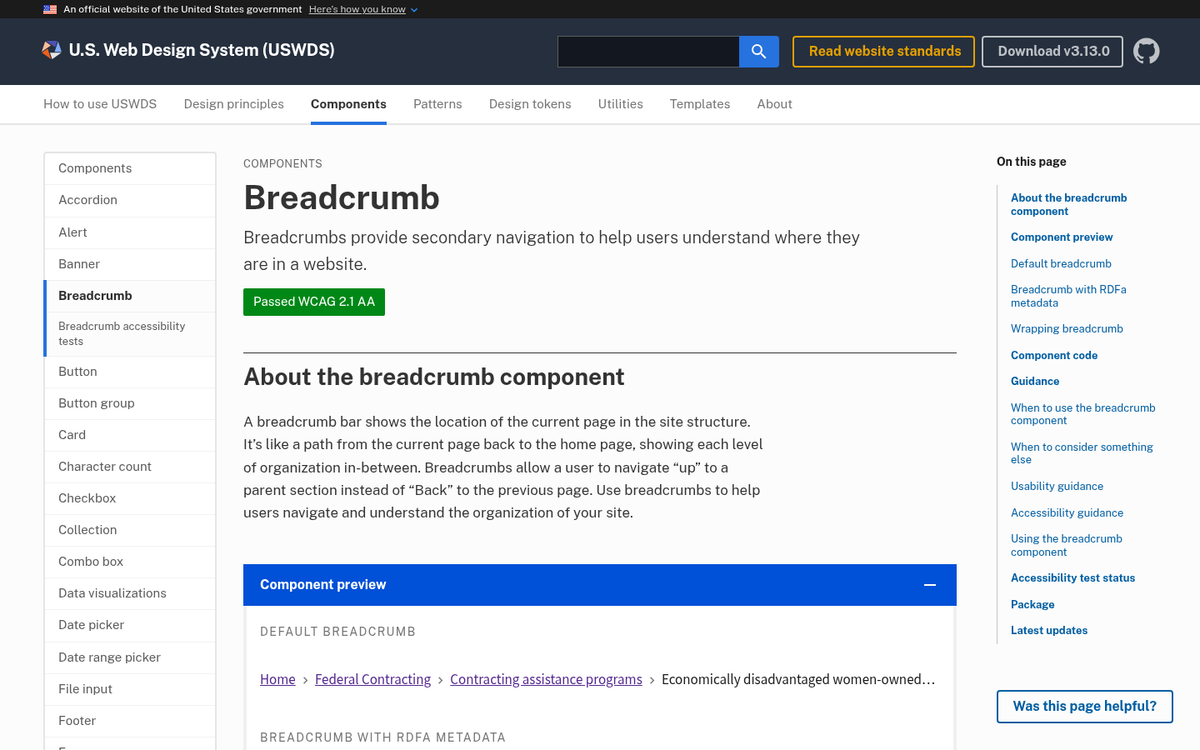Viewport: 1200px width, 750px height.
Task: Click the Read website standards button
Action: [x=883, y=51]
